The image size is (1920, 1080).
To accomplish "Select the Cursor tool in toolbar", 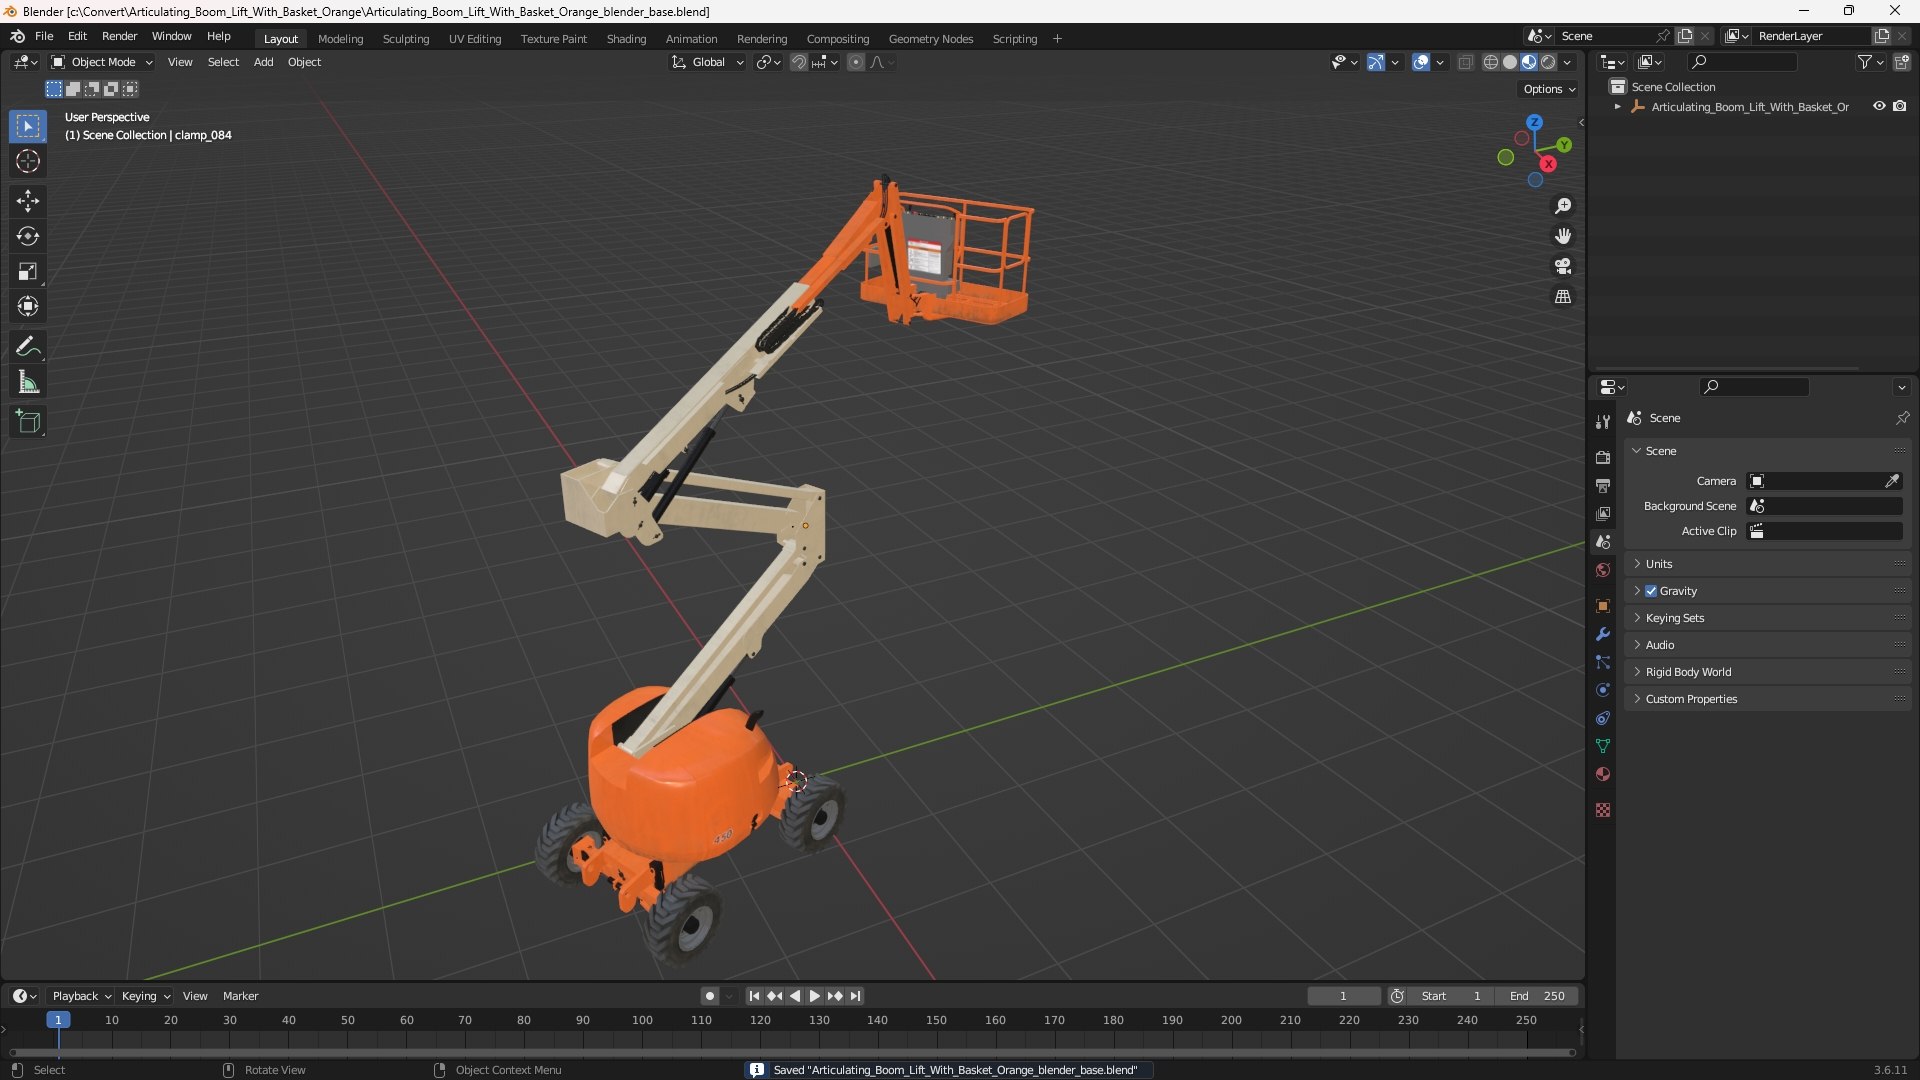I will click(x=28, y=161).
